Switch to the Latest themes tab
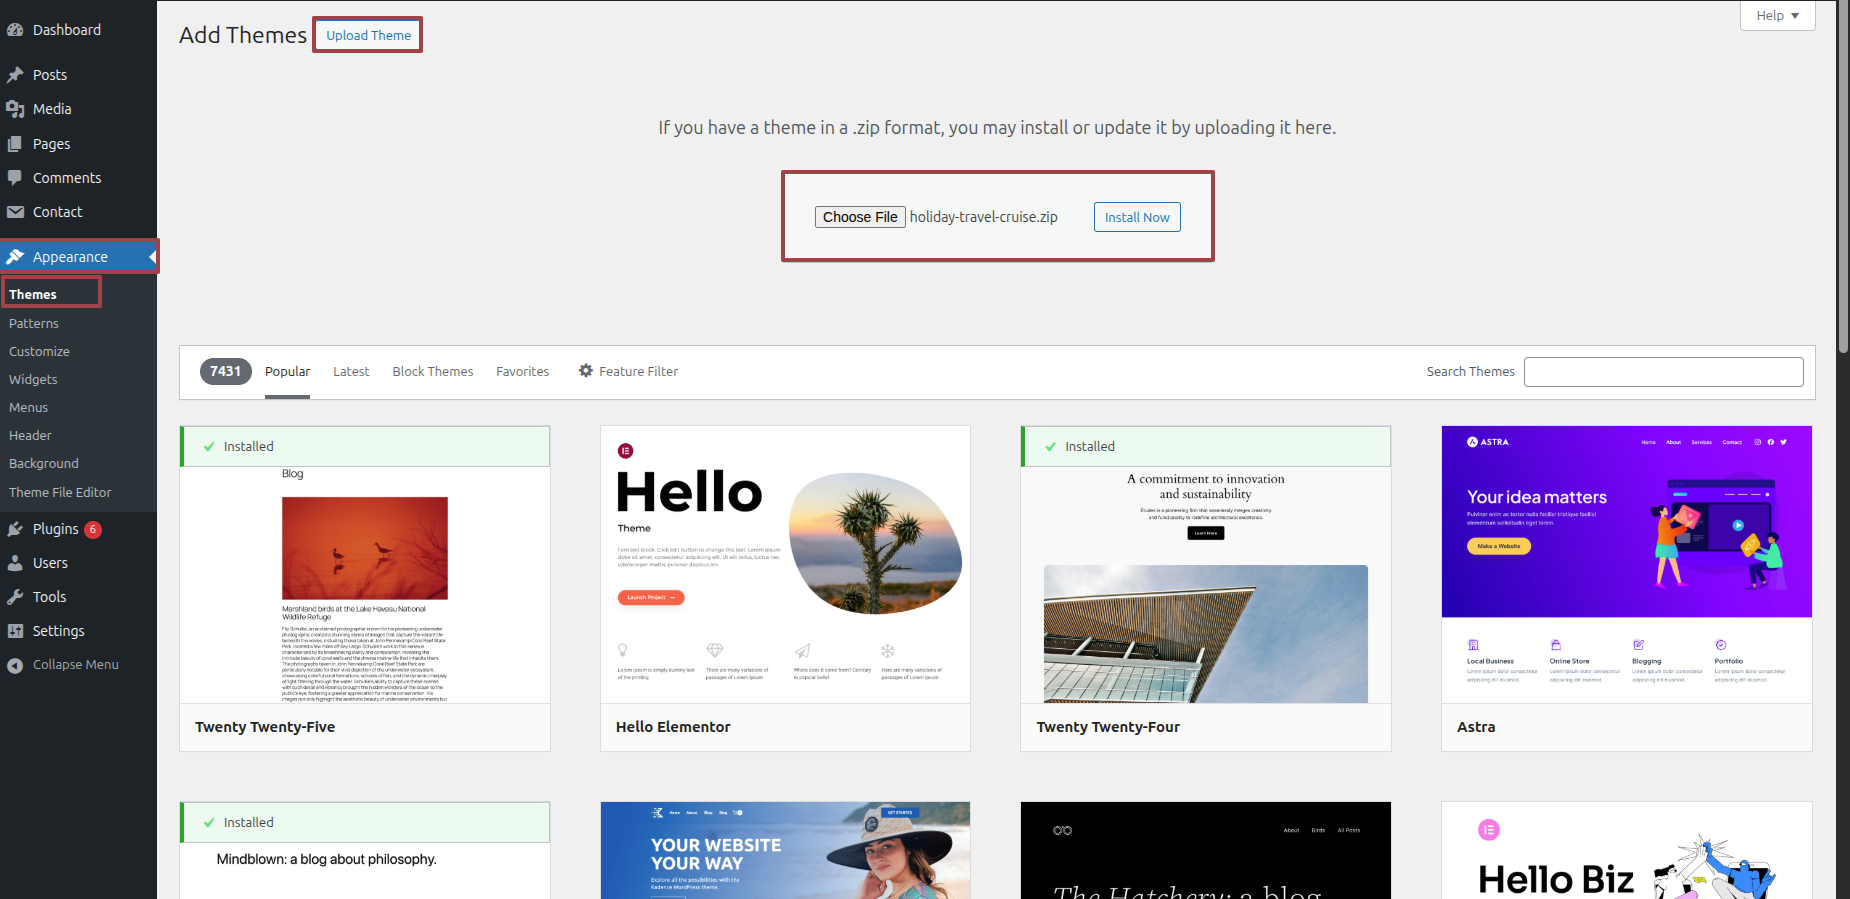Viewport: 1850px width, 899px height. (x=351, y=371)
